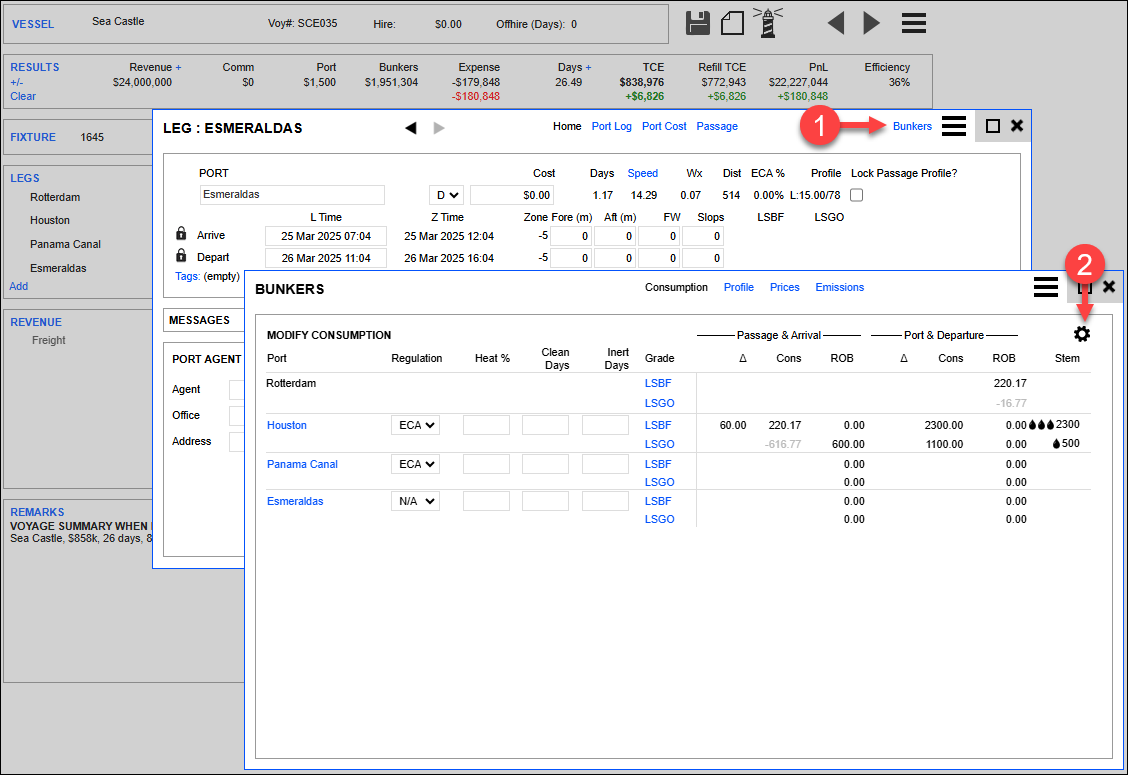Toggle the Arrive time lock icon

point(181,234)
